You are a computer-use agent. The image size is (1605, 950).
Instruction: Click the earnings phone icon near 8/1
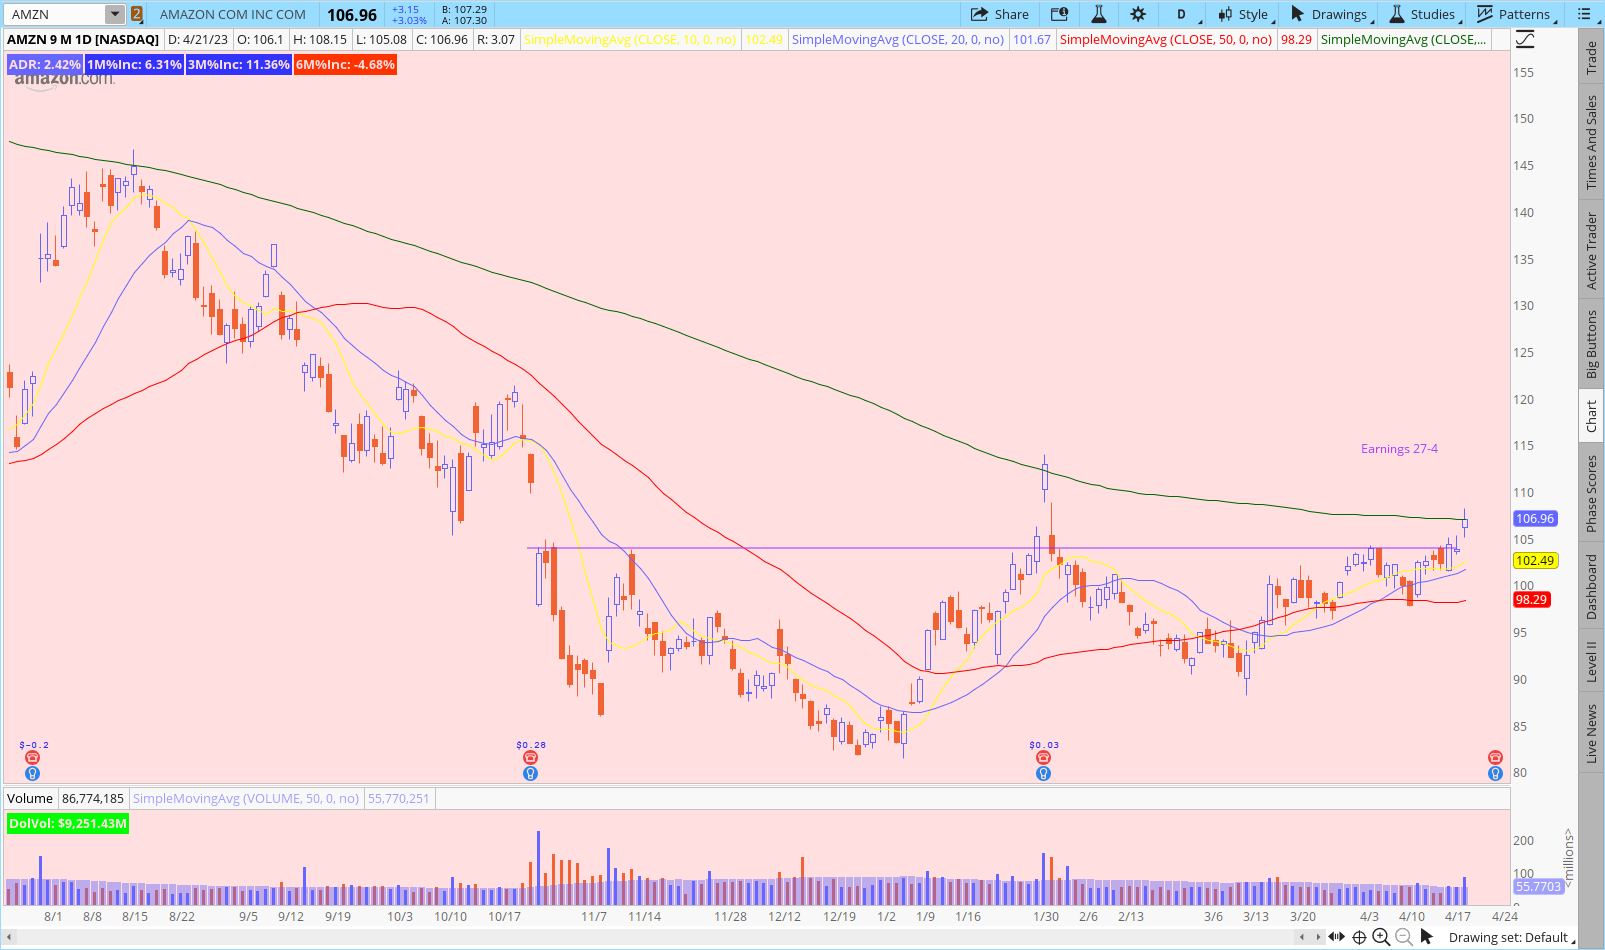click(x=32, y=758)
